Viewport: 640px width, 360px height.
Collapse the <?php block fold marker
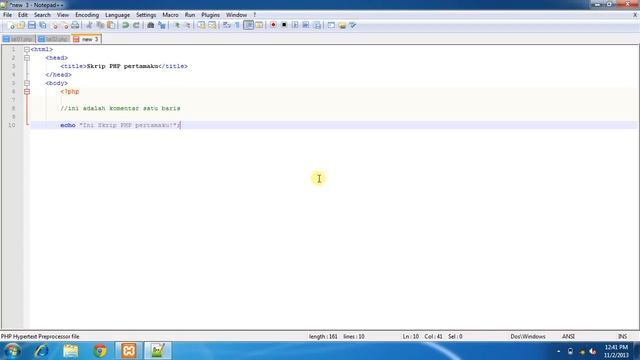click(x=27, y=92)
